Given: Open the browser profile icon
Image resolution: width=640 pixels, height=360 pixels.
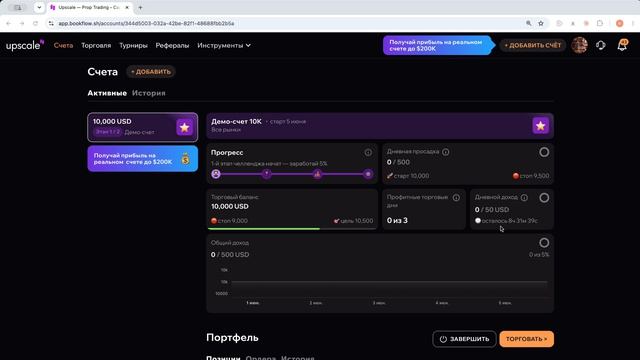Looking at the screenshot, I should (620, 24).
